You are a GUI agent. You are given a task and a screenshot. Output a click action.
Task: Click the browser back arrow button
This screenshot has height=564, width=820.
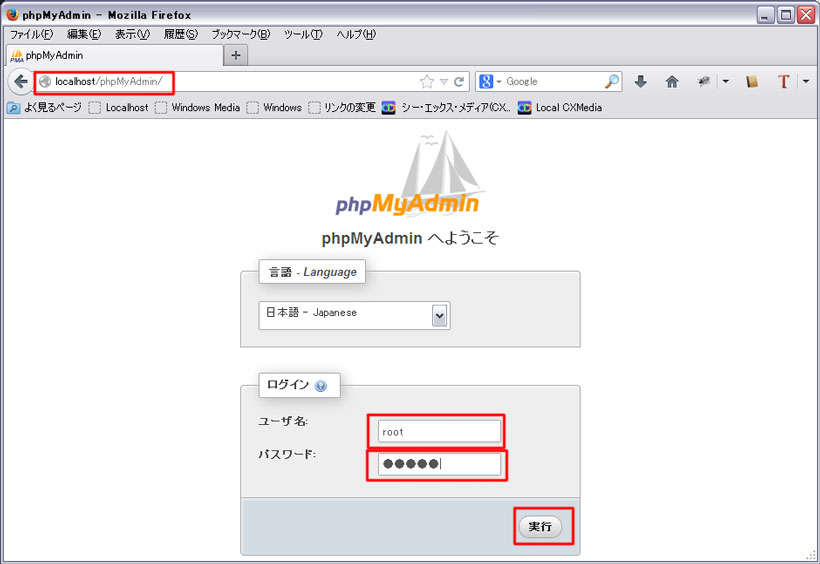[20, 82]
